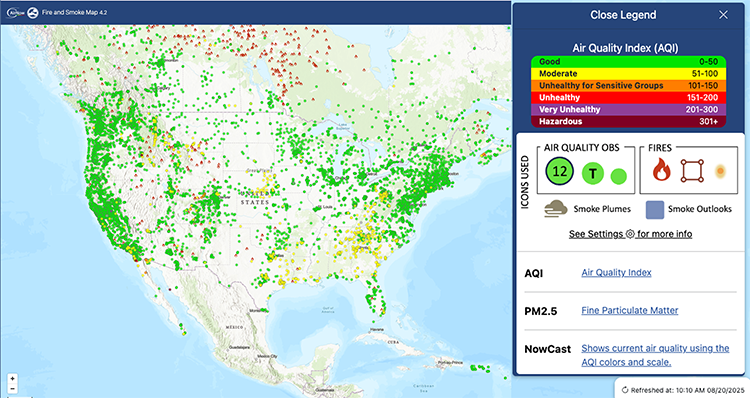Click the CUBA map label
The width and height of the screenshot is (750, 398).
pos(393,342)
